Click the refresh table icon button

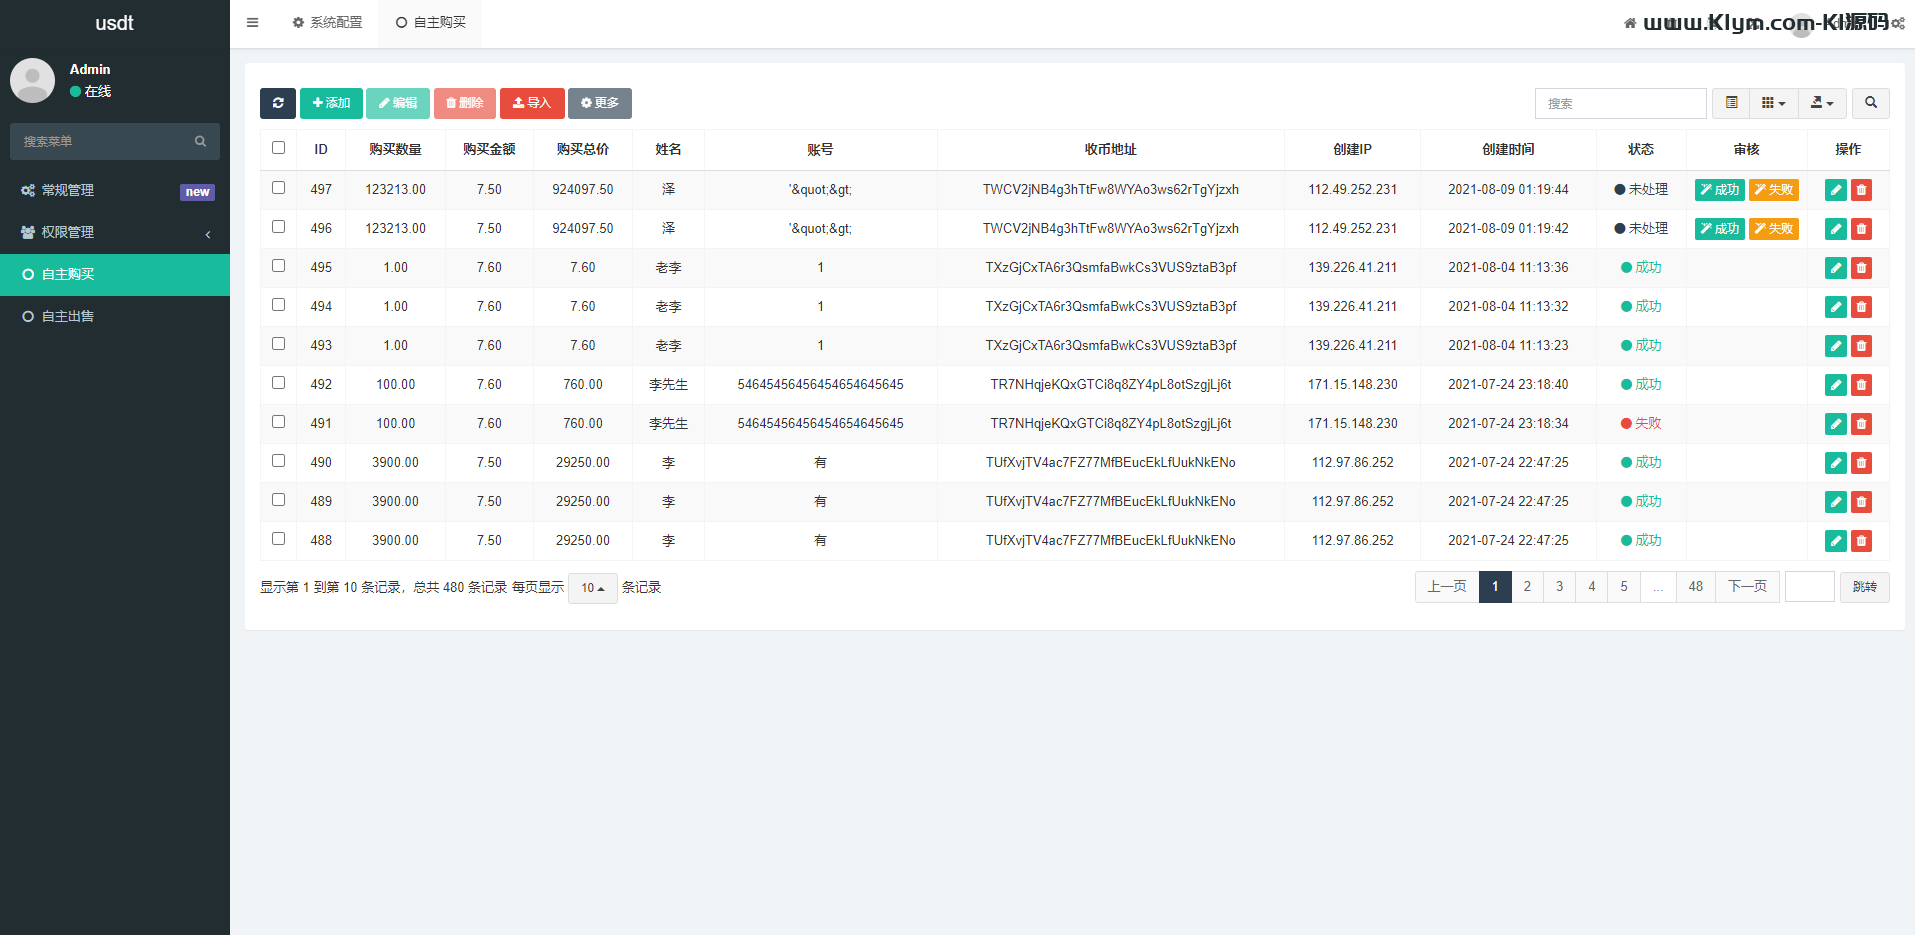coord(277,103)
